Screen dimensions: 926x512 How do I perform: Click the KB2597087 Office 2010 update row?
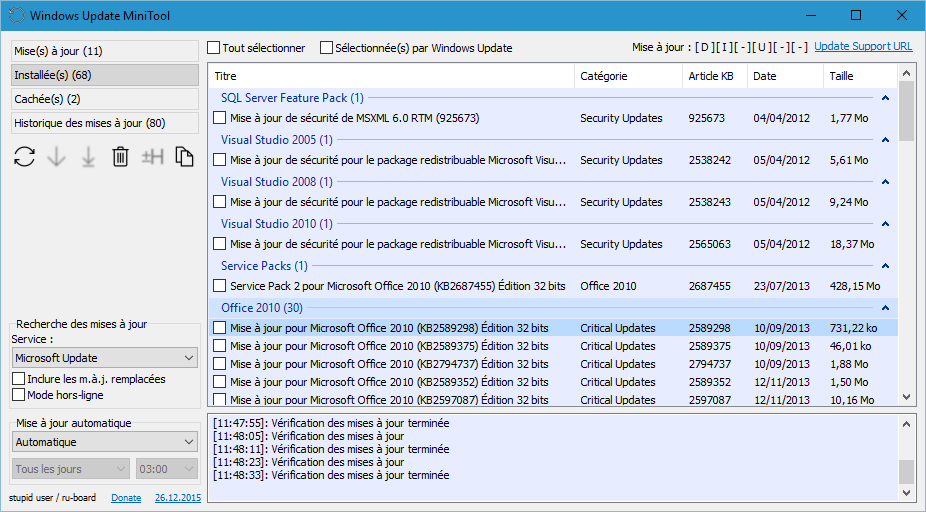click(x=553, y=400)
